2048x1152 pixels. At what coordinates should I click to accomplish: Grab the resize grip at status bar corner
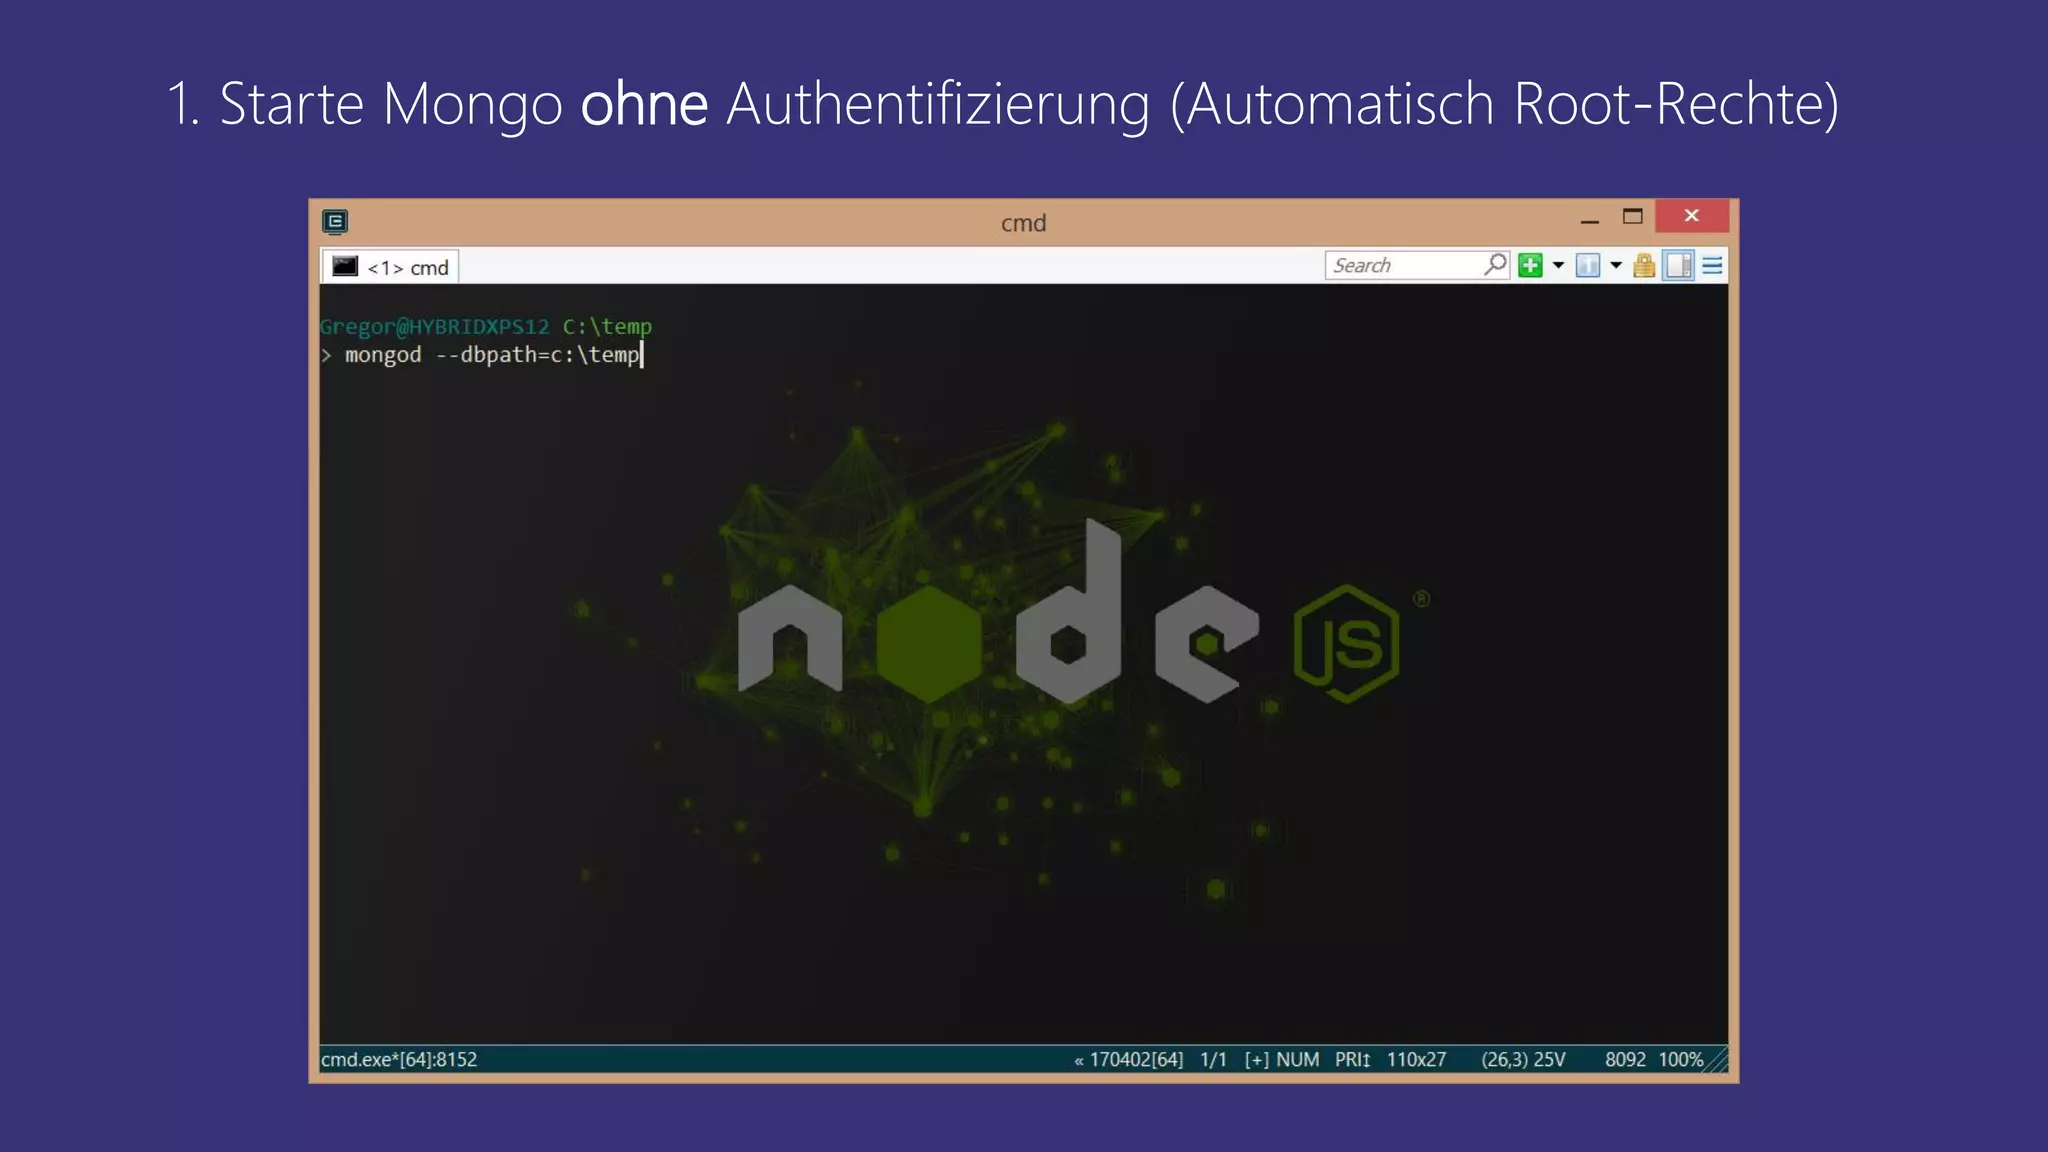[x=1717, y=1060]
